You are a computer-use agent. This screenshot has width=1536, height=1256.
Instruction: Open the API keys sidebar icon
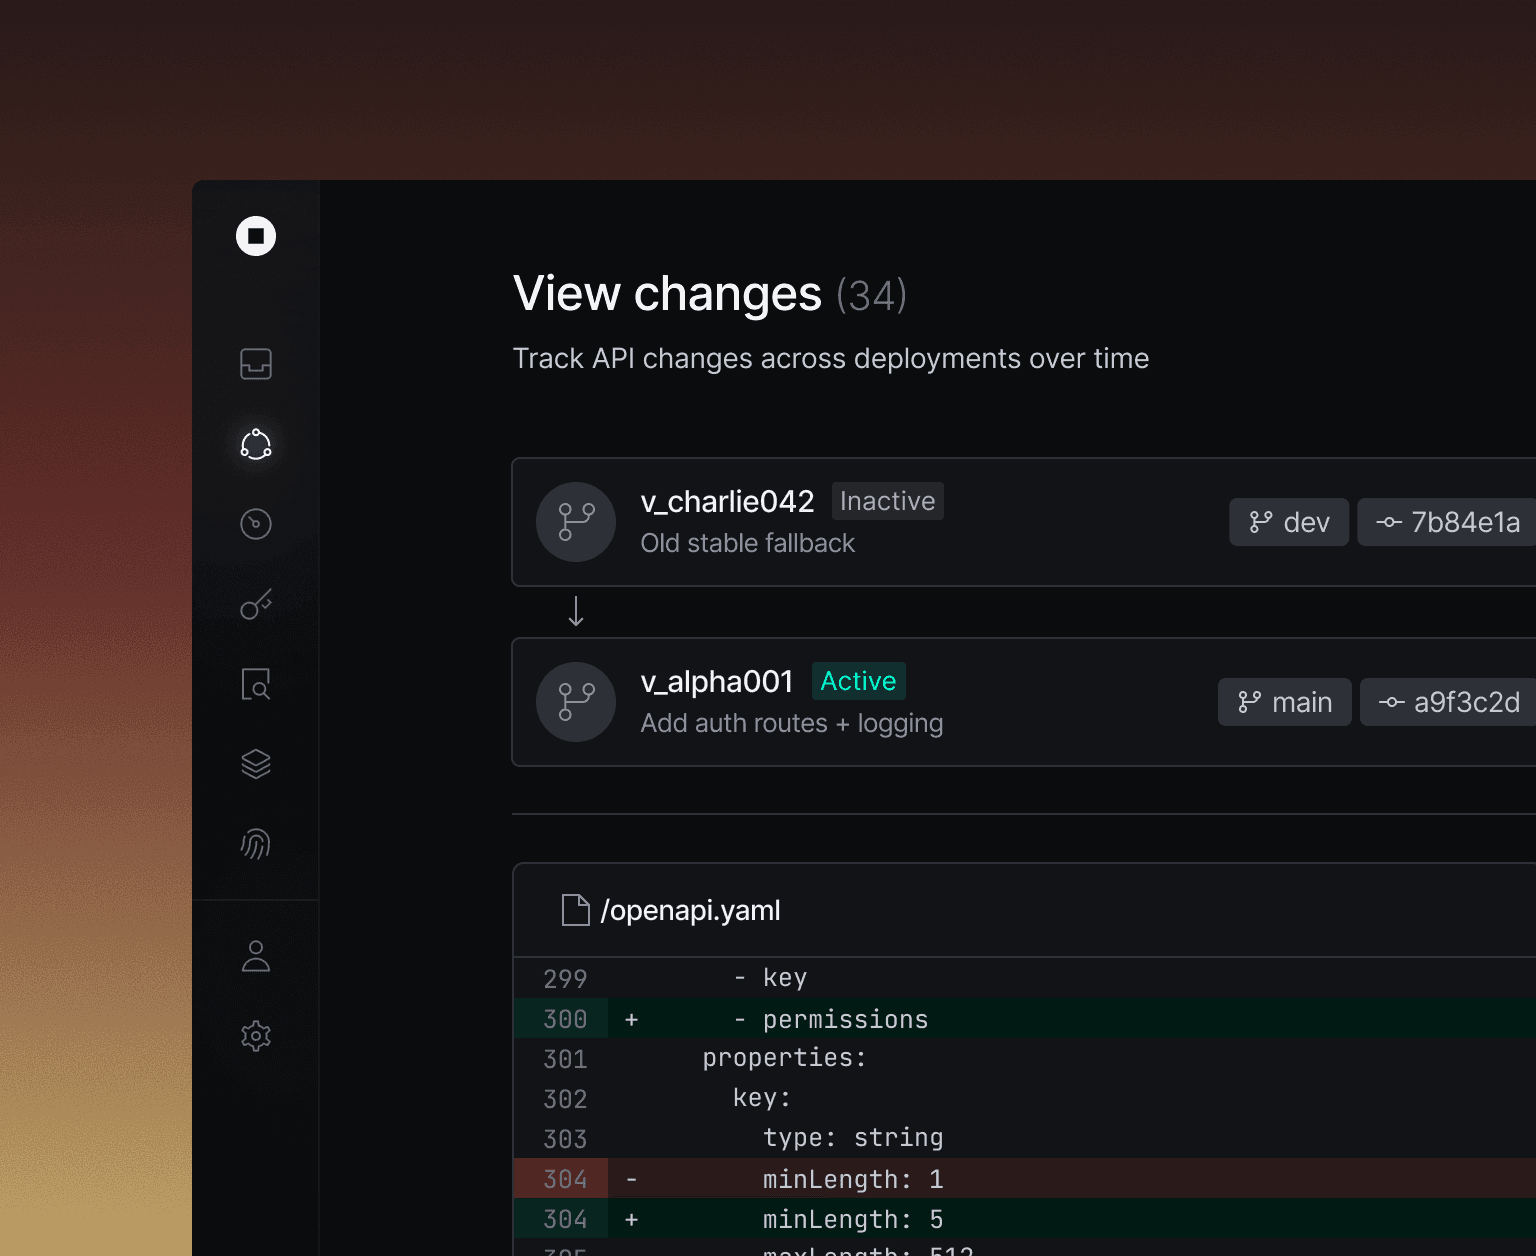coord(256,604)
